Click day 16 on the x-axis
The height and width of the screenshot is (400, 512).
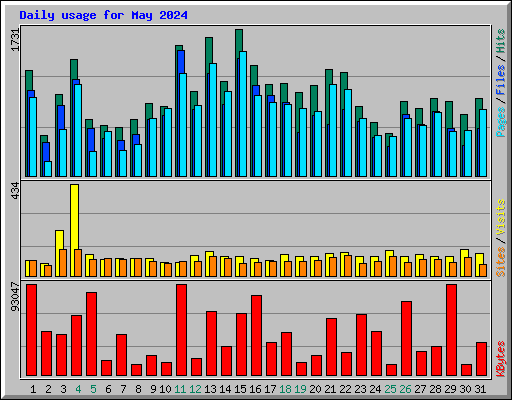[x=255, y=389]
